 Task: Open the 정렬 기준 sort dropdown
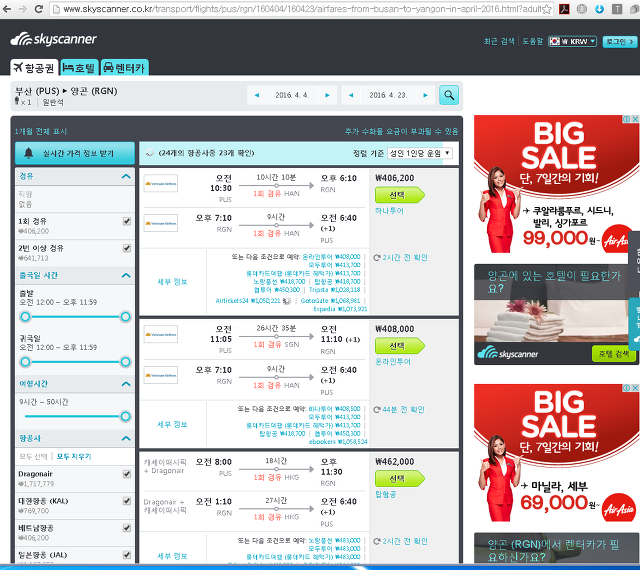pyautogui.click(x=420, y=153)
